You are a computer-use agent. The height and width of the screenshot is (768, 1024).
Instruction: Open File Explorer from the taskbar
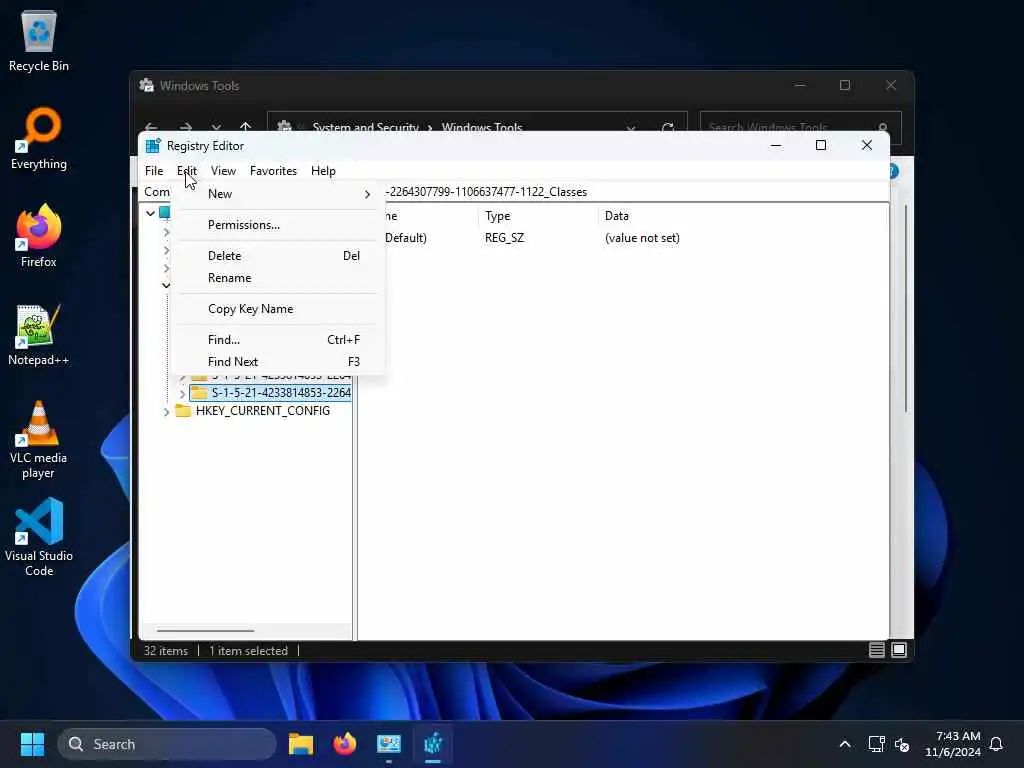[x=301, y=744]
